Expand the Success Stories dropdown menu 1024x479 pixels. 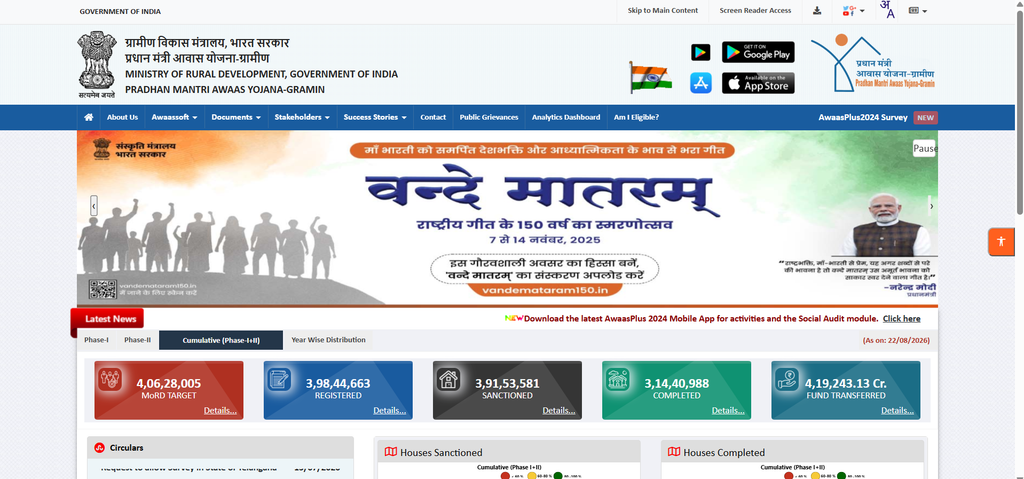click(375, 118)
